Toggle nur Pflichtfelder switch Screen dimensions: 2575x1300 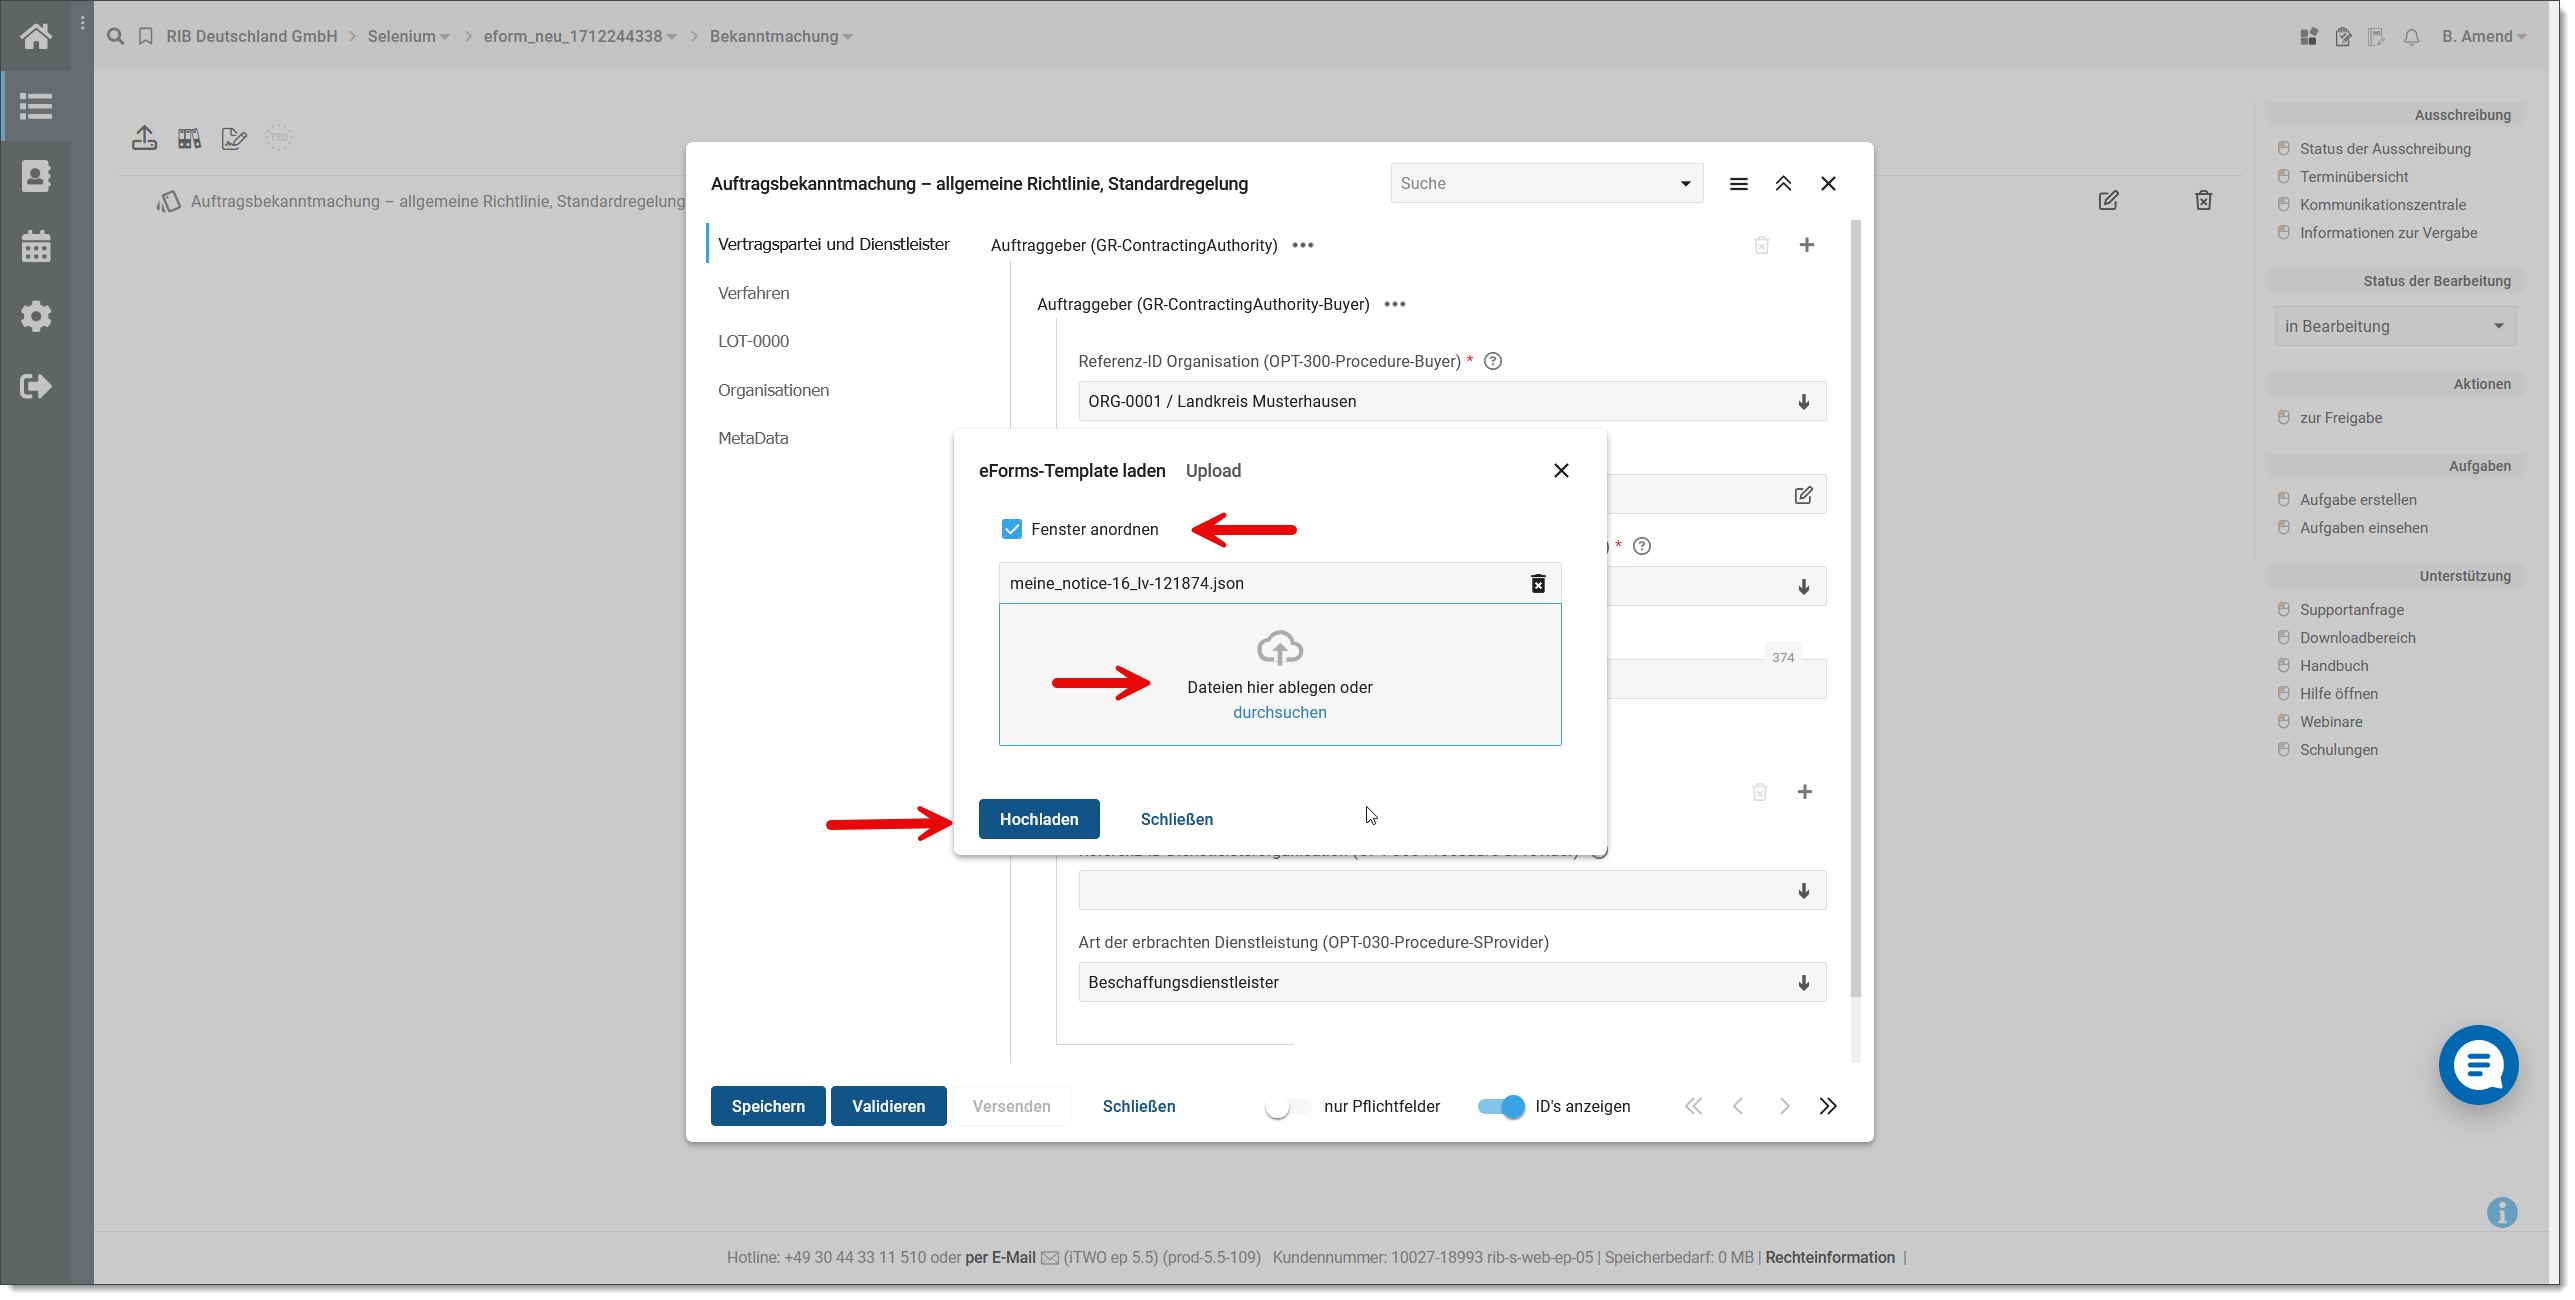pos(1288,1106)
